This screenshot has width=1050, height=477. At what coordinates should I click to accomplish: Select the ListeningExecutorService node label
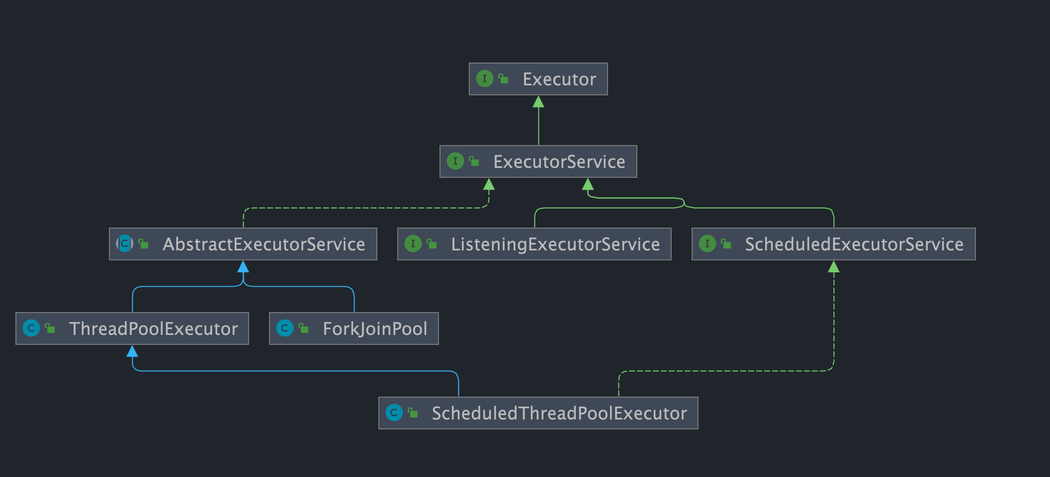click(555, 244)
